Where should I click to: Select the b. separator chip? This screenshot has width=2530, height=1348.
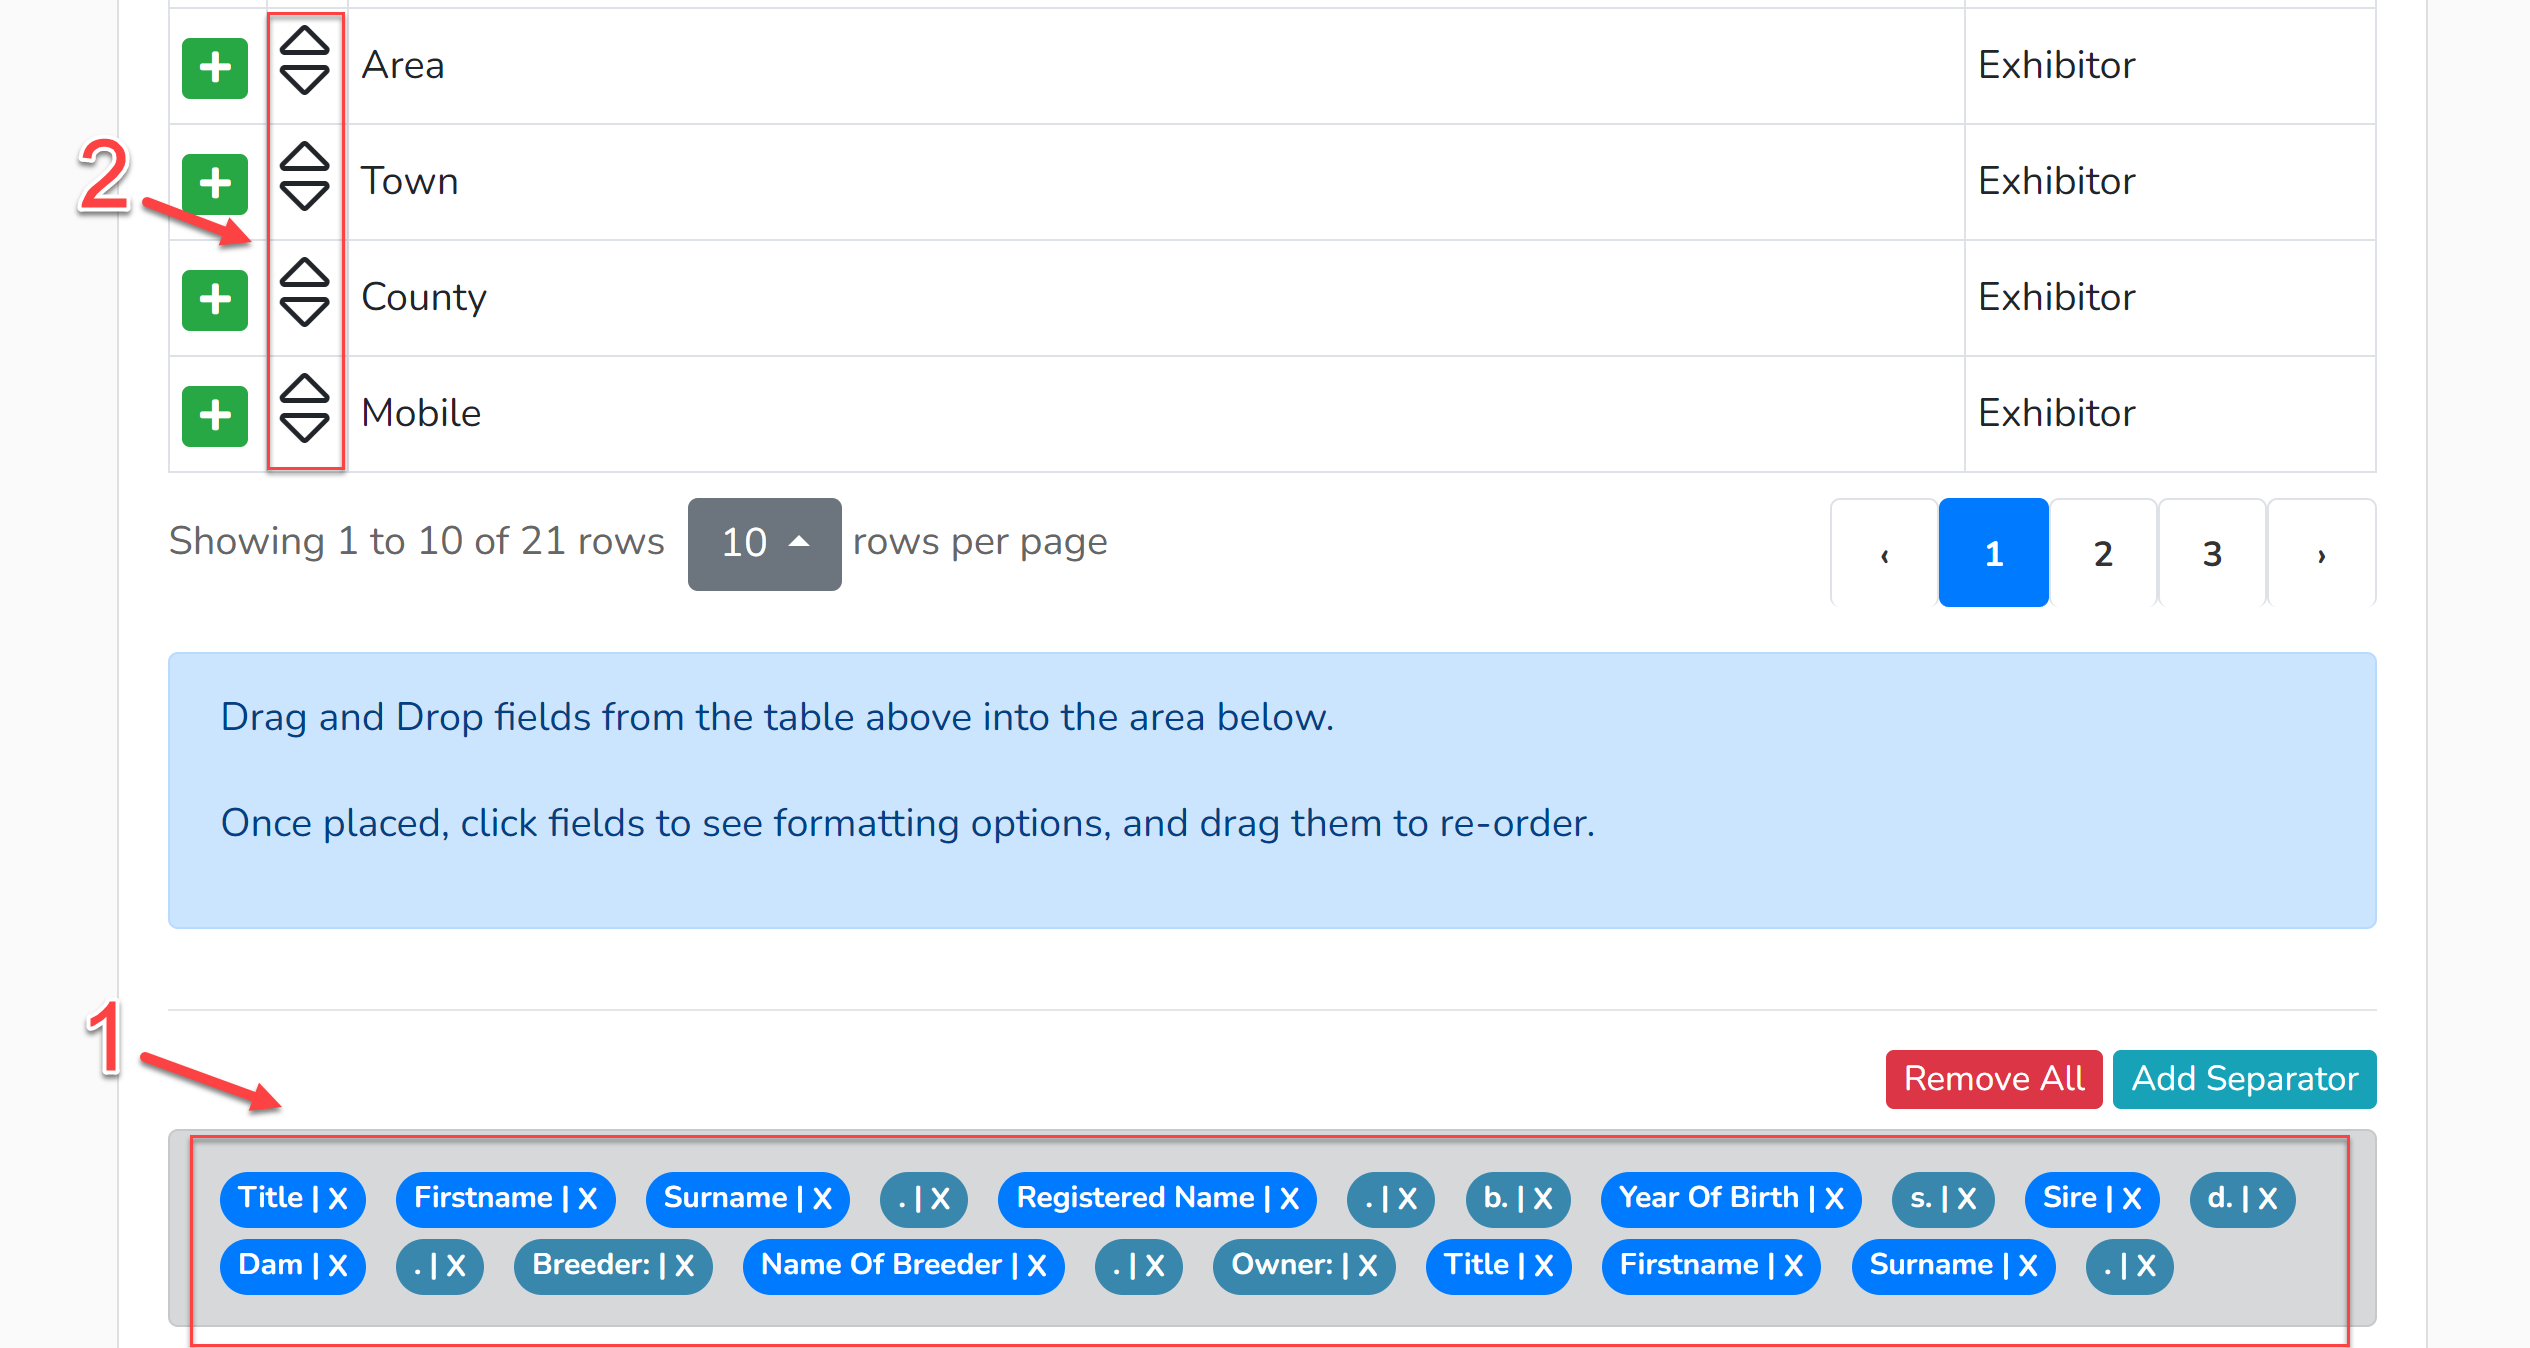click(1518, 1198)
